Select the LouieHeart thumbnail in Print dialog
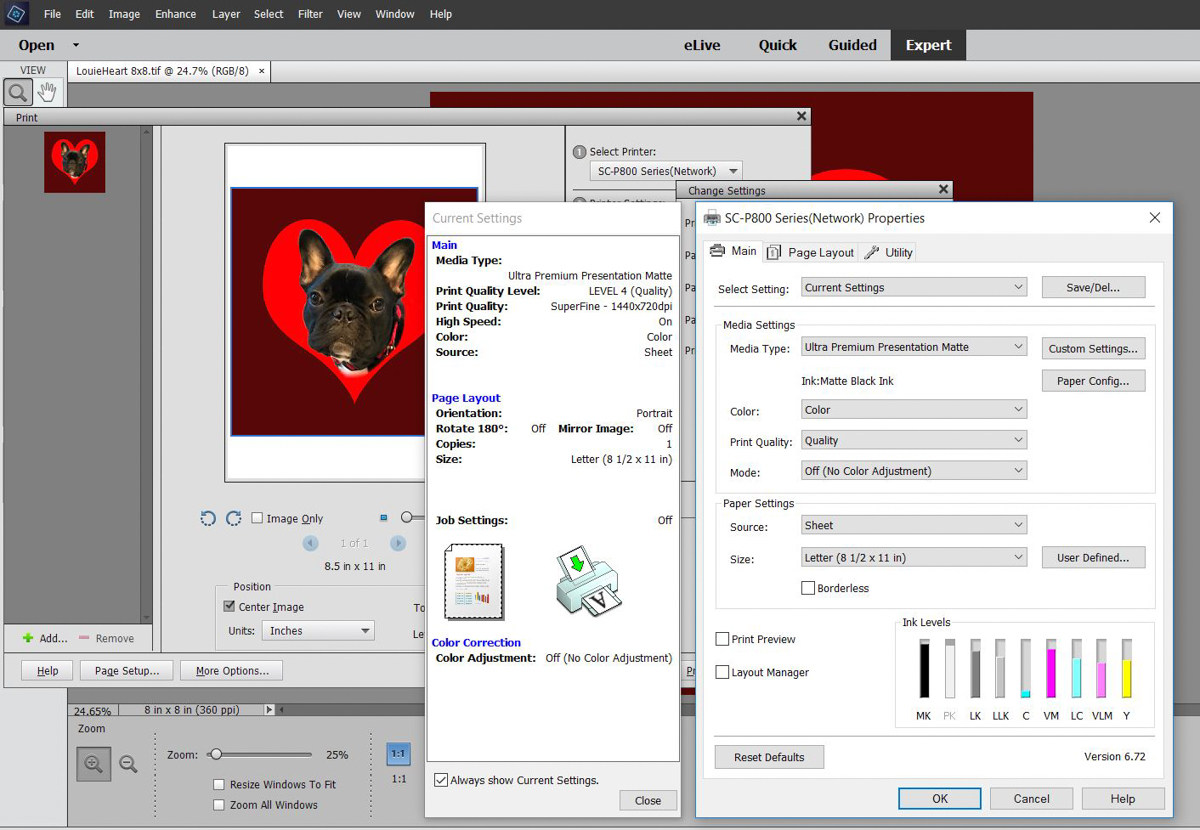 pos(74,162)
